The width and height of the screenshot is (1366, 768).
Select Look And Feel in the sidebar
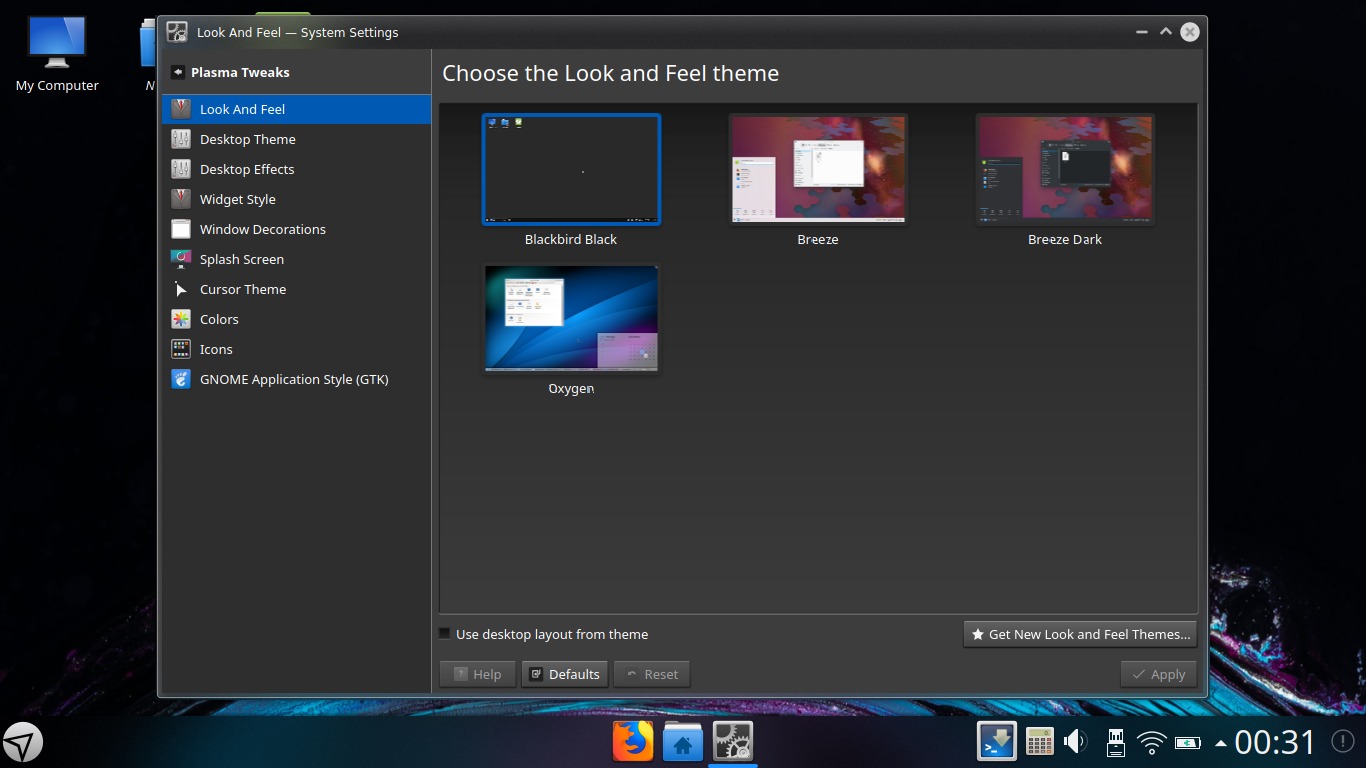pyautogui.click(x=296, y=109)
